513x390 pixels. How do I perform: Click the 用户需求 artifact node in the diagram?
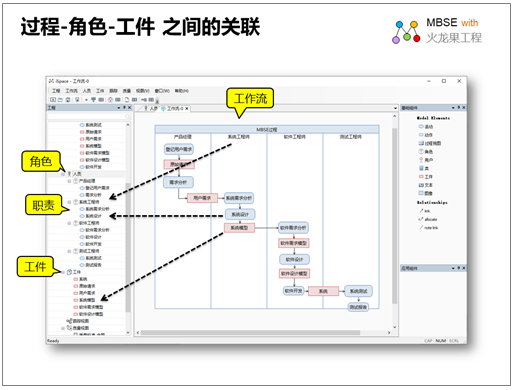(x=202, y=198)
